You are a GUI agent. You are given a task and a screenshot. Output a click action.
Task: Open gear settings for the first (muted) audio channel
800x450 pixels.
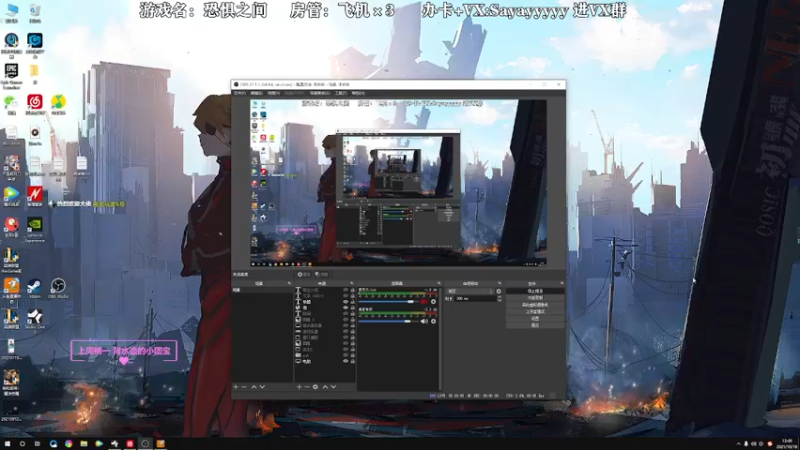433,302
